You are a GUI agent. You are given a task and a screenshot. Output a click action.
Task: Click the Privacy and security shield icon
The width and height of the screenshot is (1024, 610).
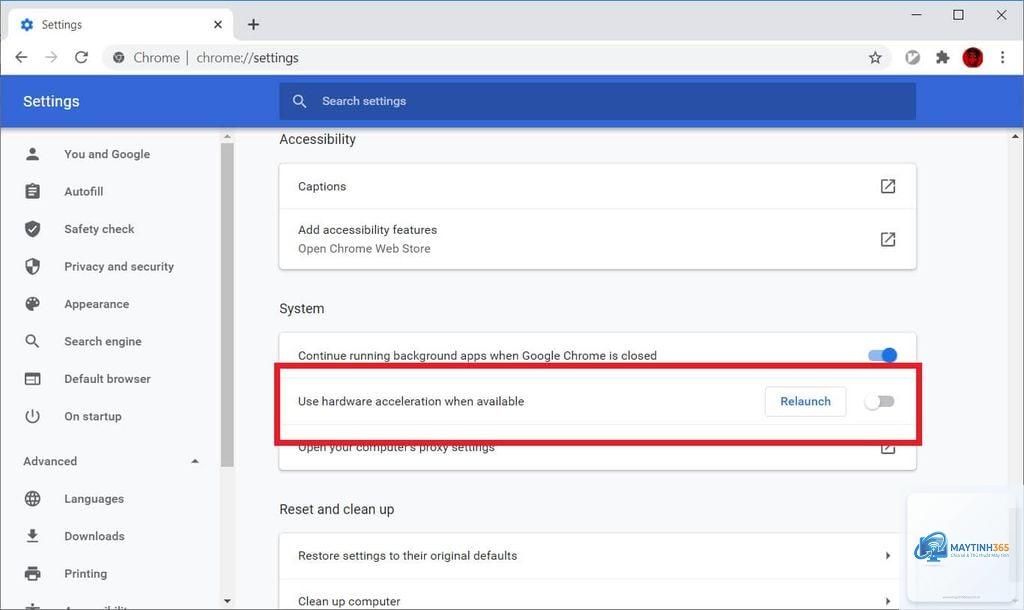point(32,266)
